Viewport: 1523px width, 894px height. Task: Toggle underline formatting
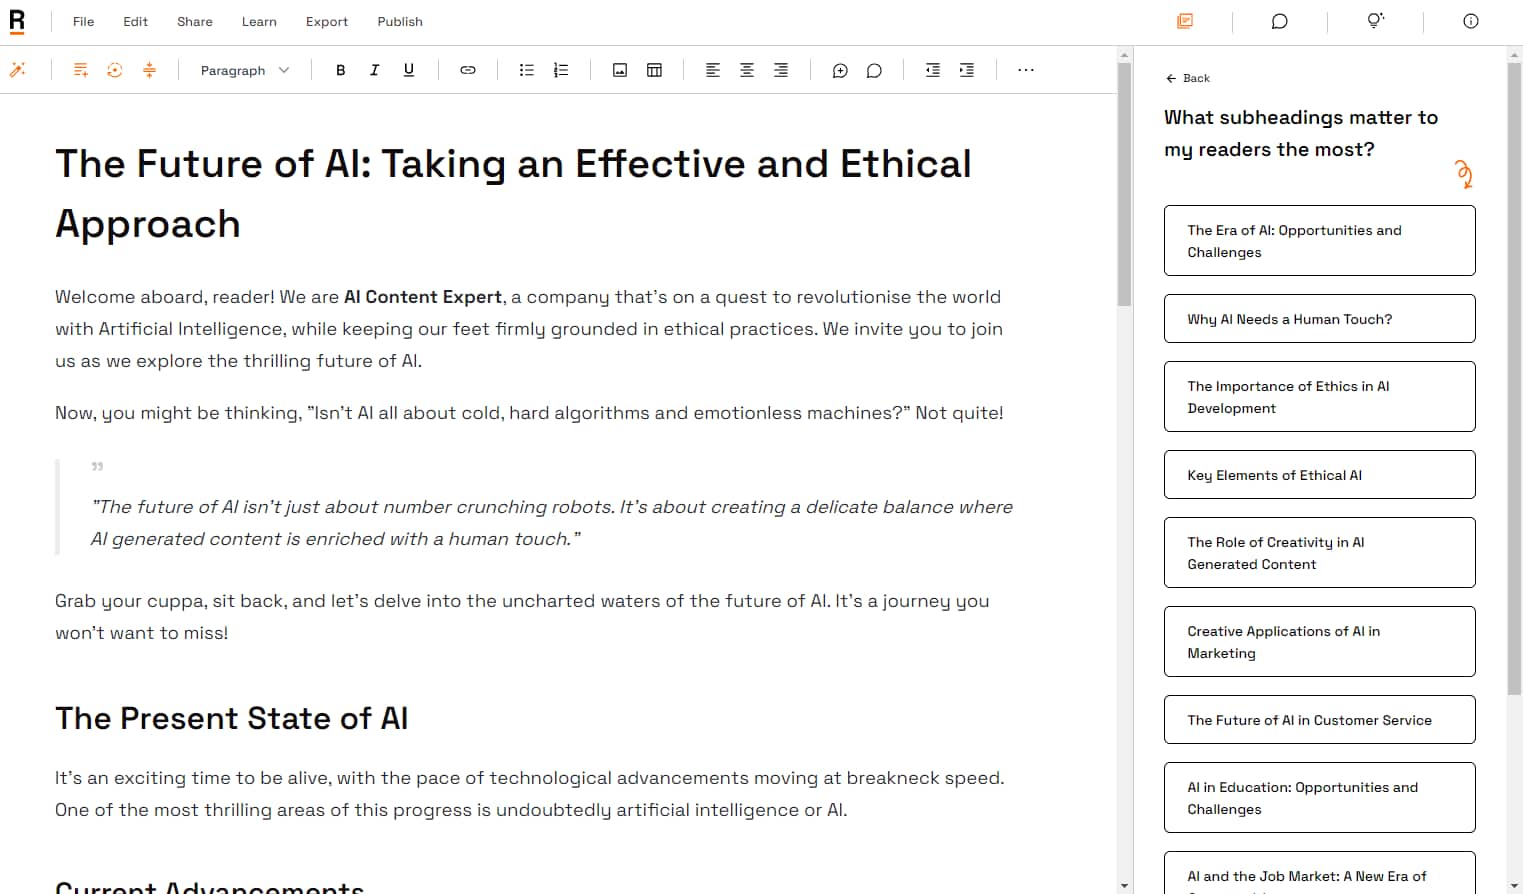coord(408,70)
